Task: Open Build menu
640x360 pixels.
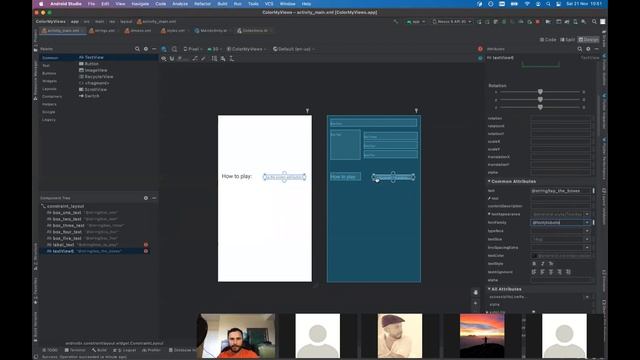Action: (x=222, y=4)
